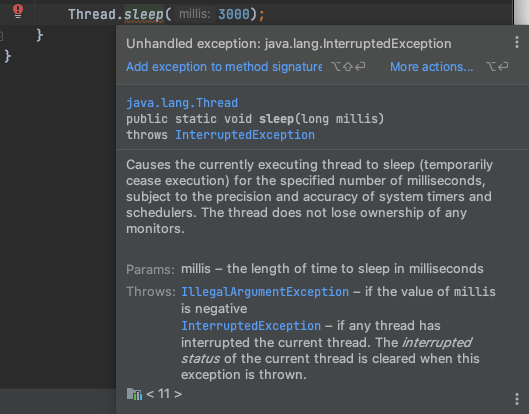Click the Thread class name in code
The image size is (529, 414).
[x=92, y=15]
